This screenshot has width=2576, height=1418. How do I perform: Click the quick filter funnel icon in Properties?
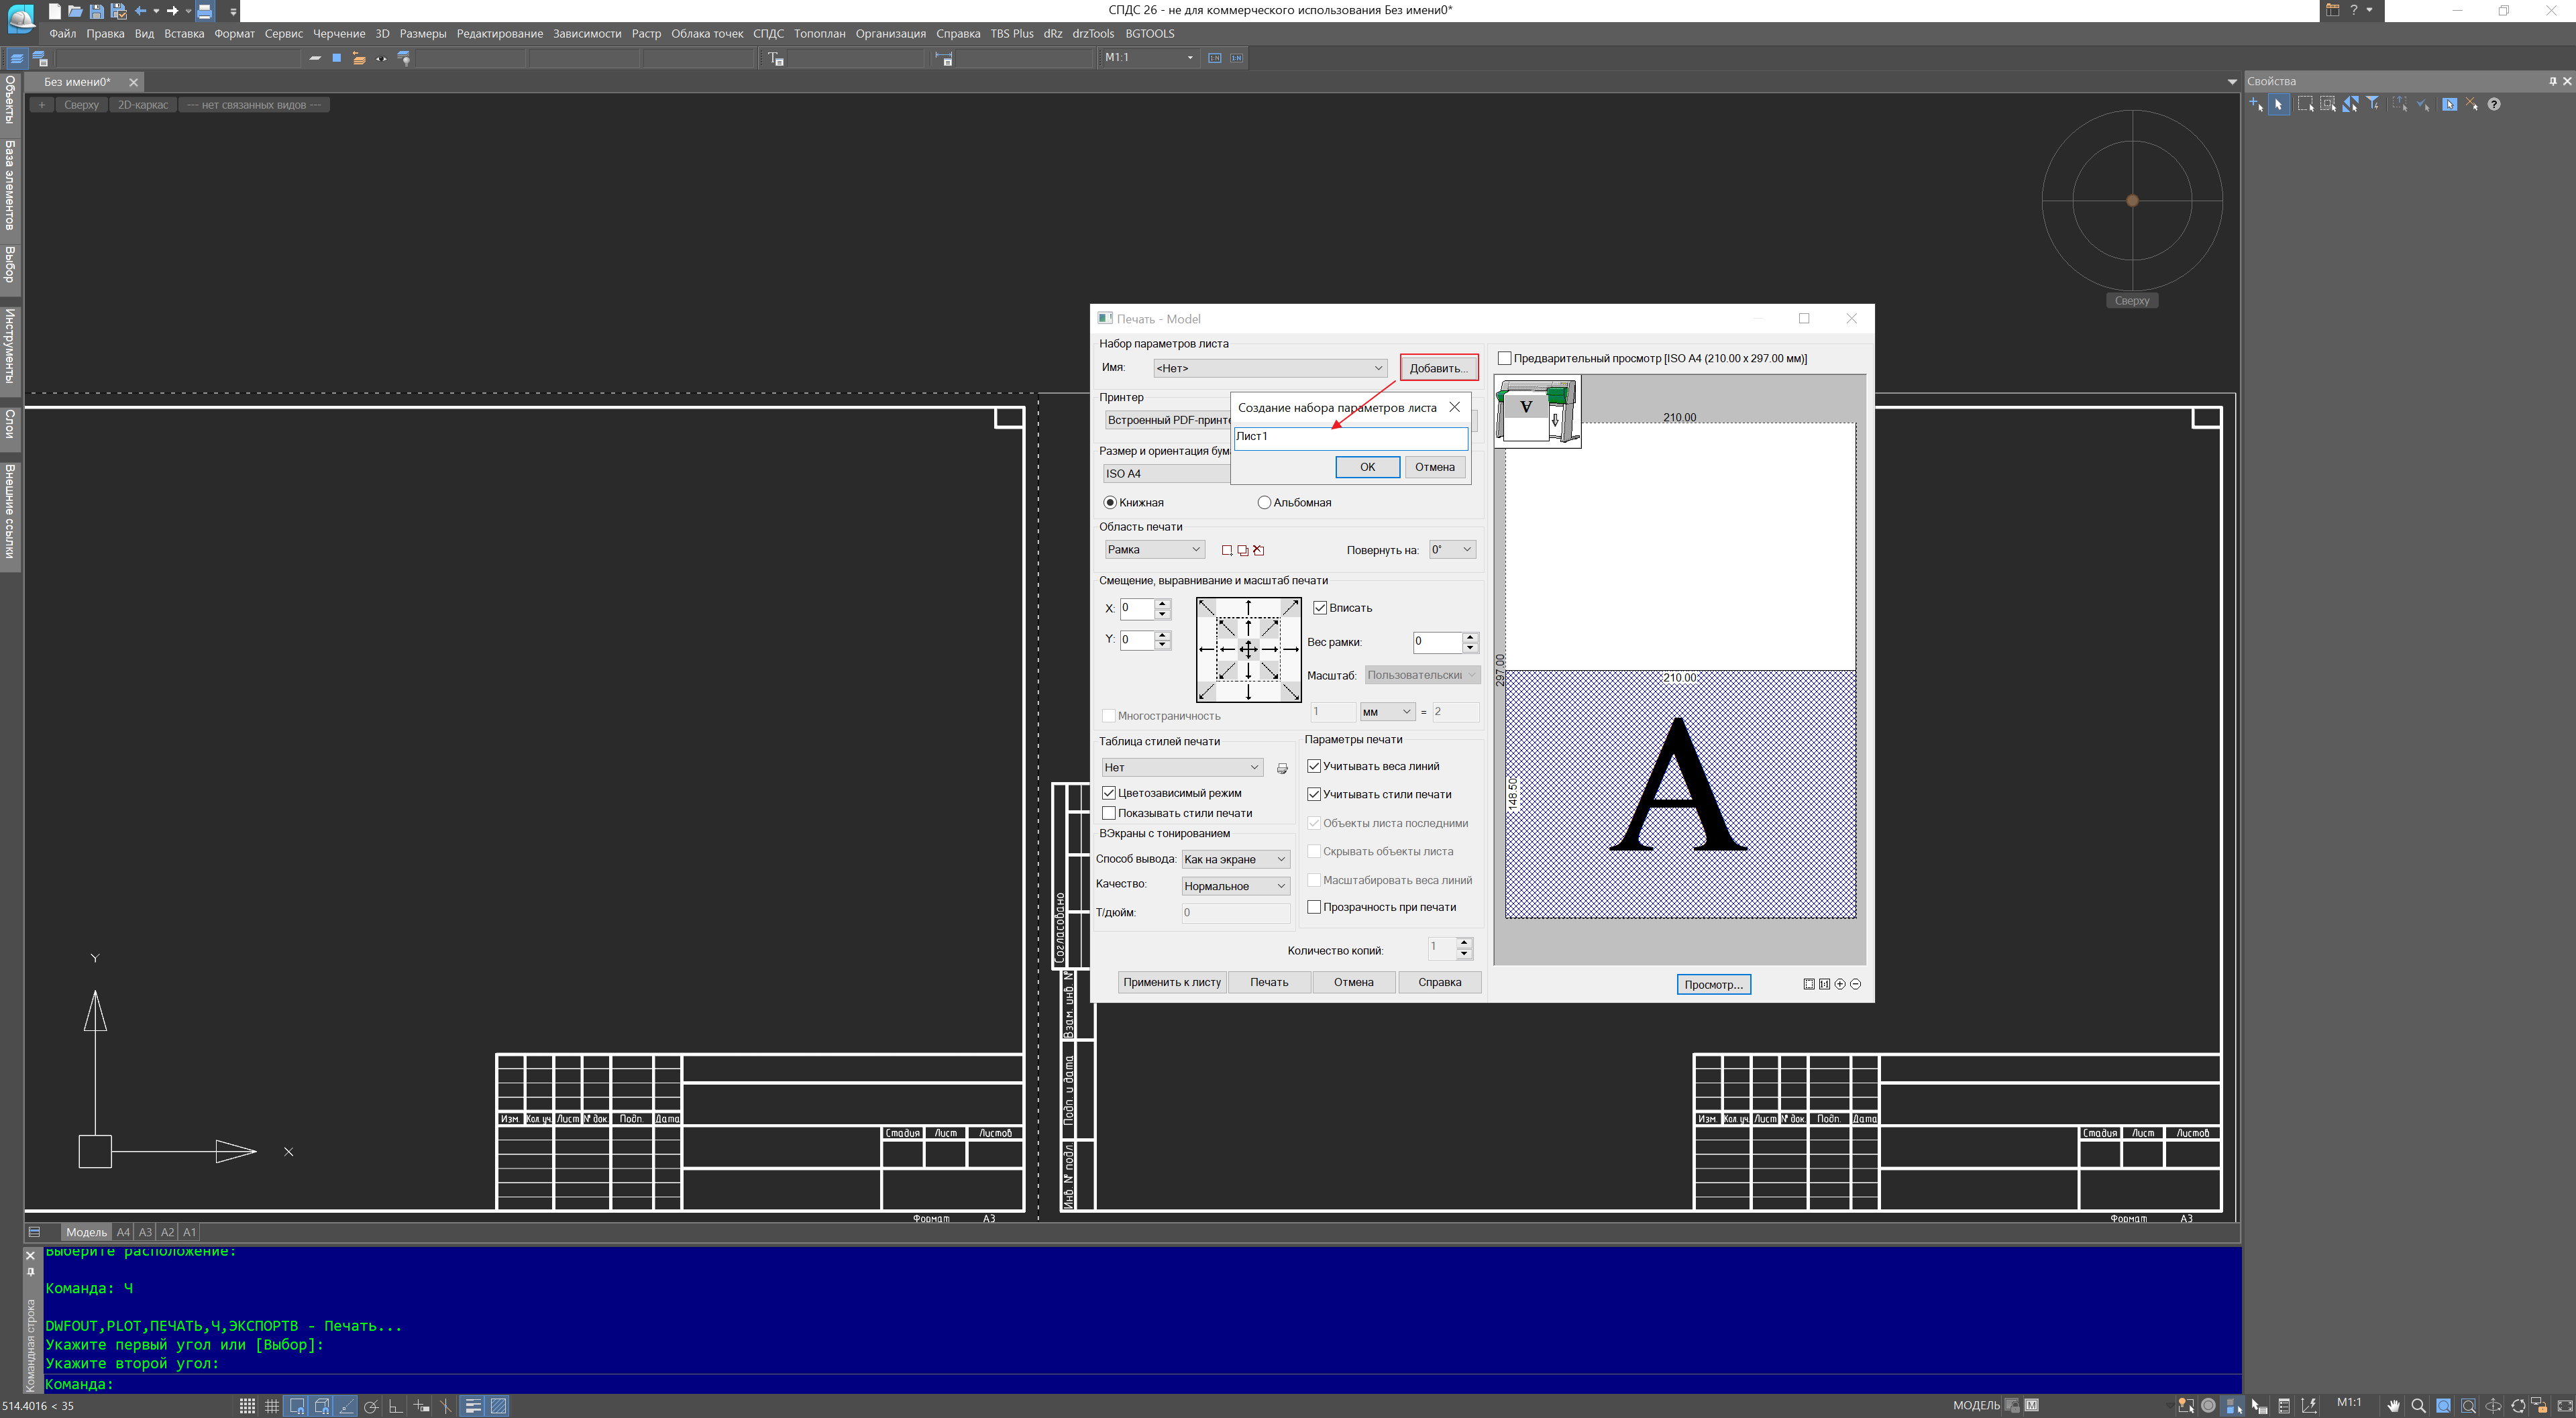click(x=2372, y=104)
